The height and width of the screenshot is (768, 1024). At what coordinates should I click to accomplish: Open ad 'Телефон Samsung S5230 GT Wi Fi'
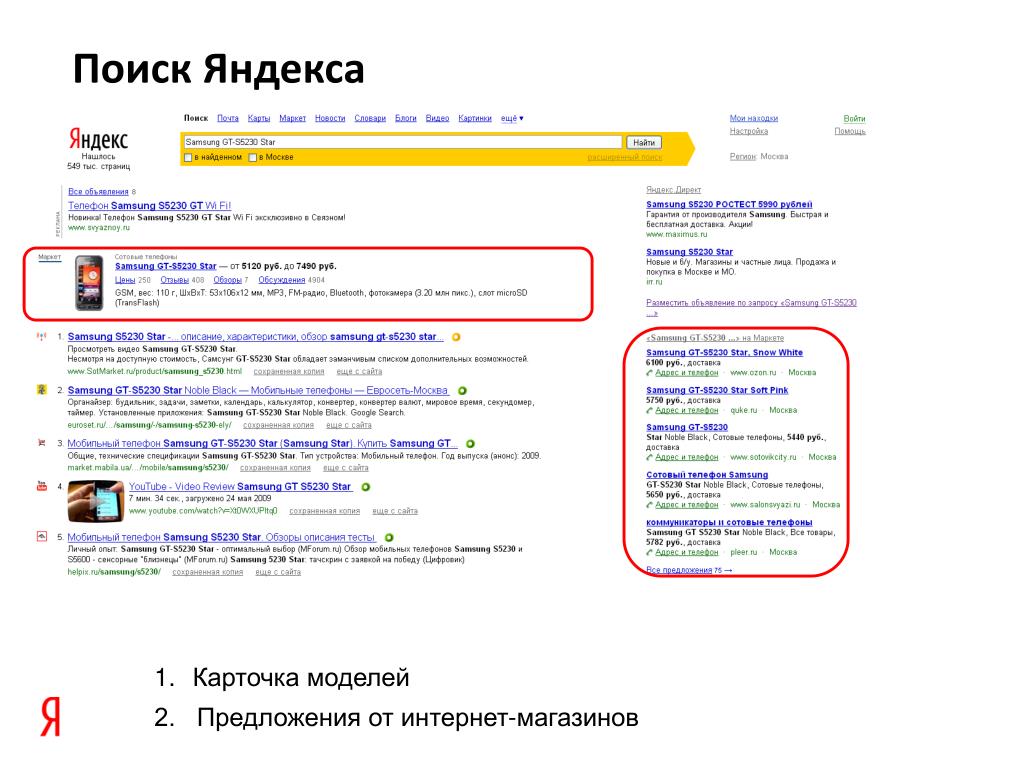[150, 205]
